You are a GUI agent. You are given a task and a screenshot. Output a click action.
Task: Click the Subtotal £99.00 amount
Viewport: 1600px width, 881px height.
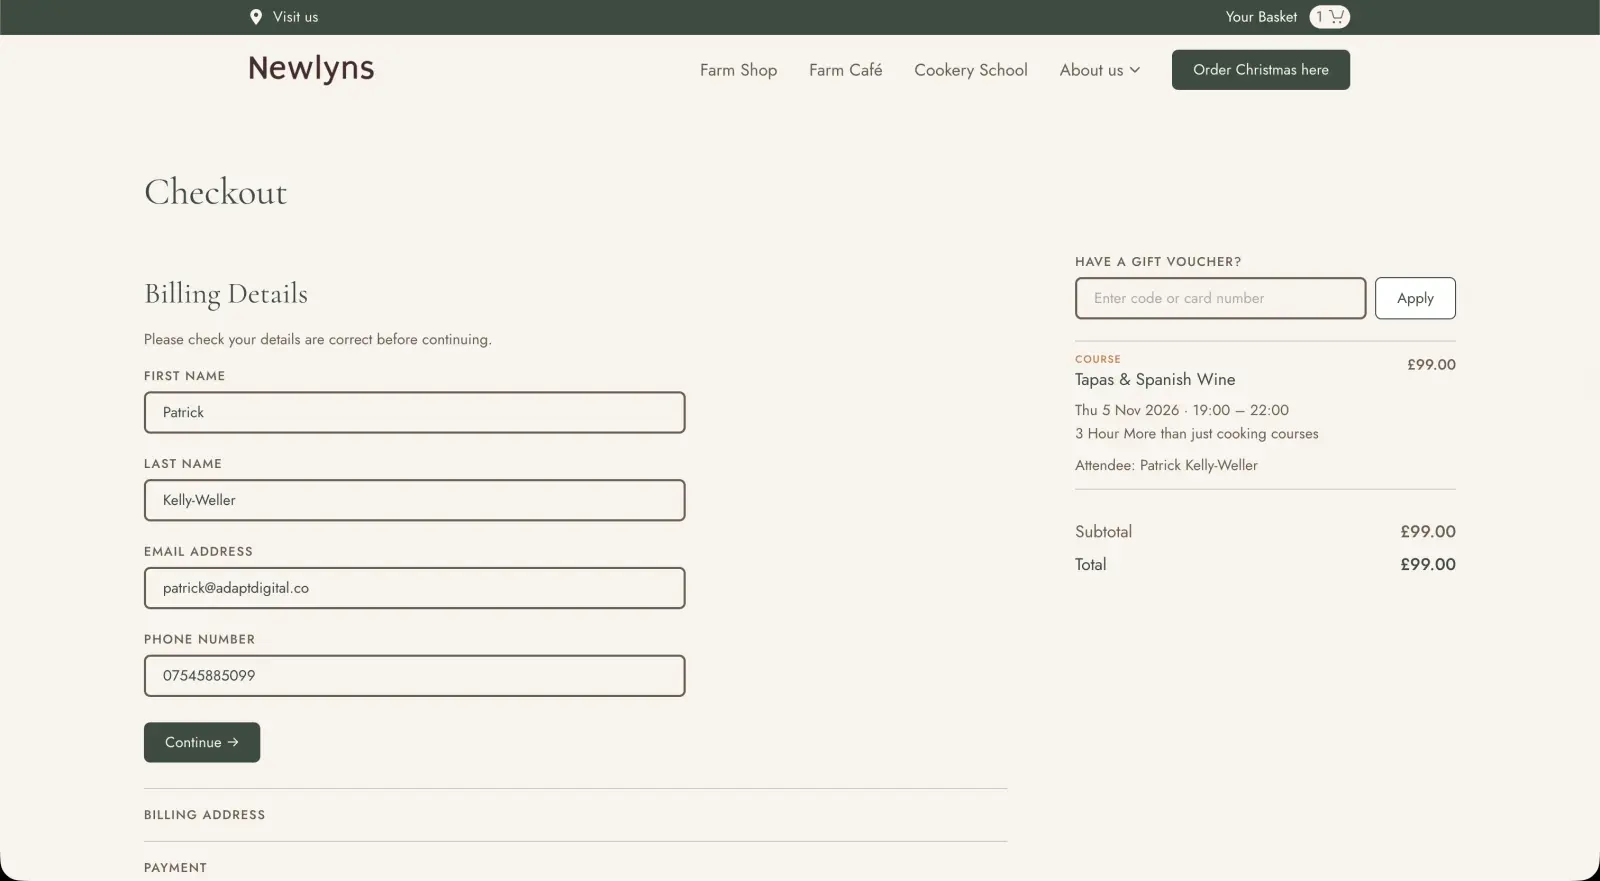(x=1428, y=532)
